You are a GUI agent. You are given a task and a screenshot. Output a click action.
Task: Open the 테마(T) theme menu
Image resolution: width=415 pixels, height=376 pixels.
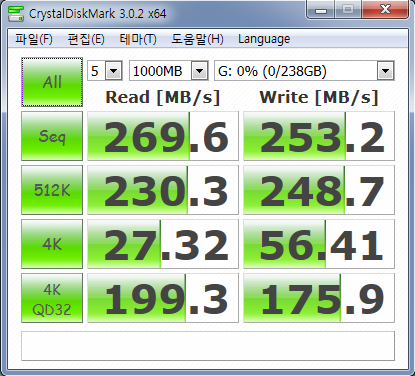[x=138, y=39]
